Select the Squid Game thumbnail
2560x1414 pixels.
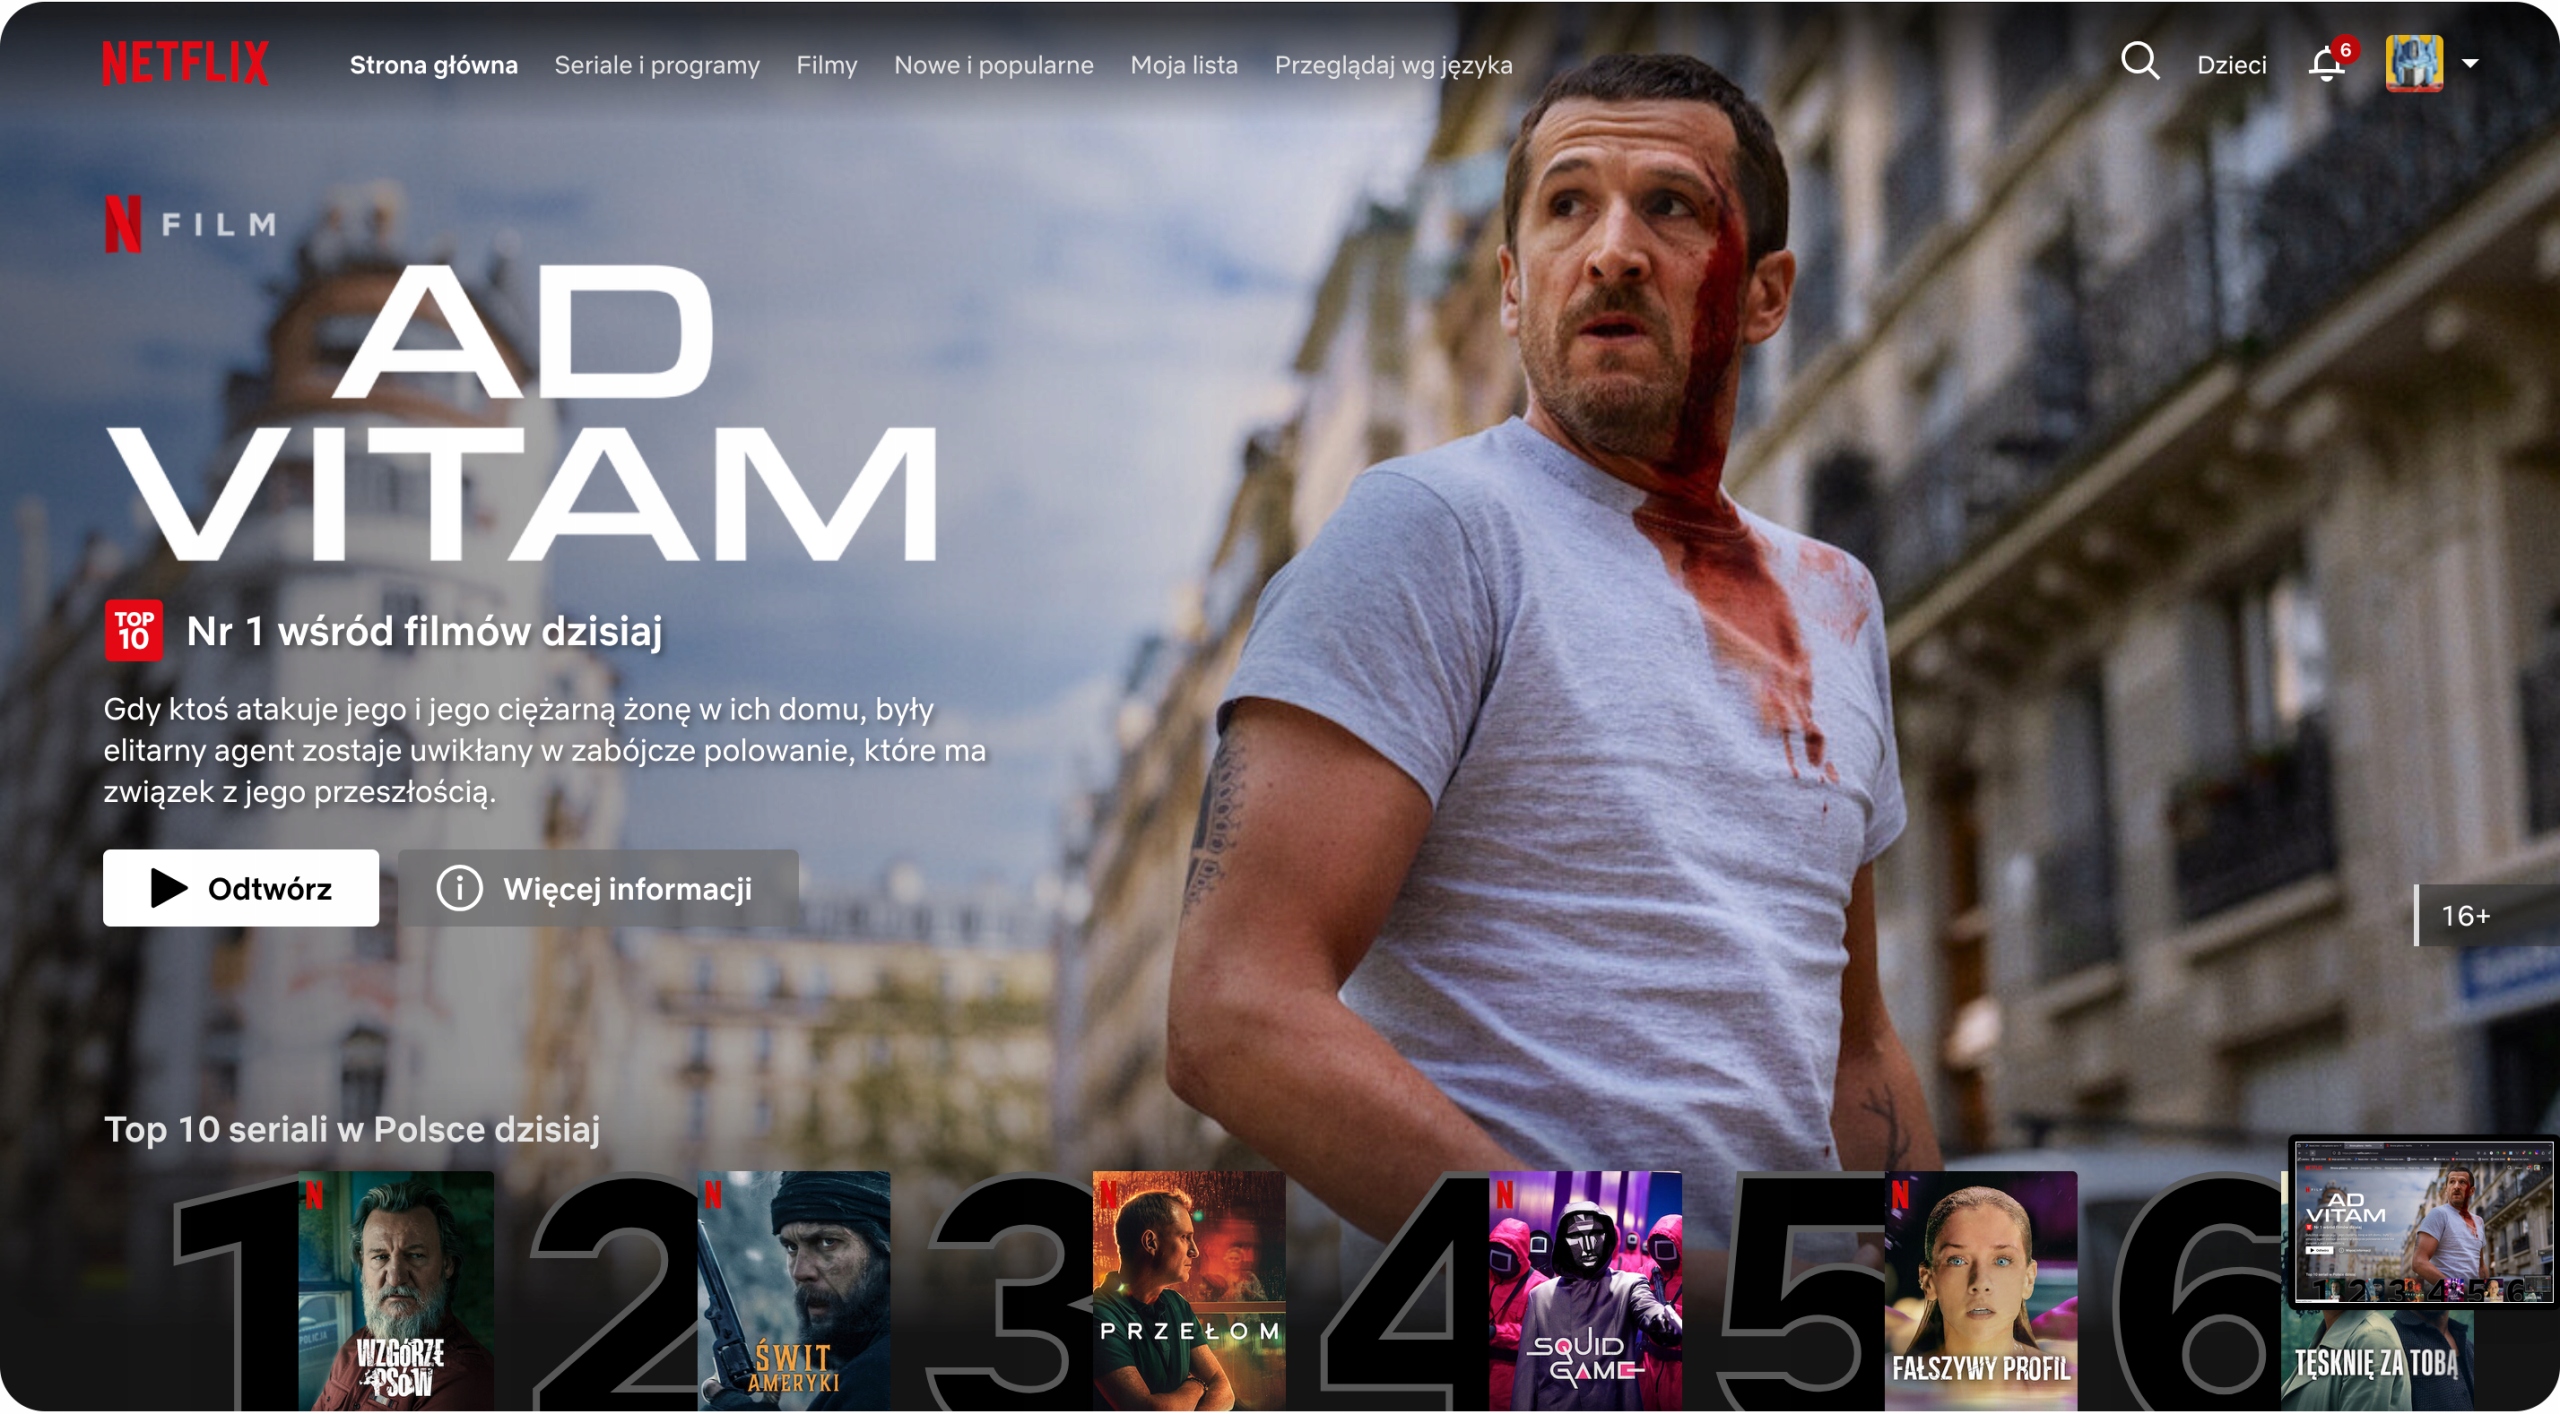click(1585, 1290)
